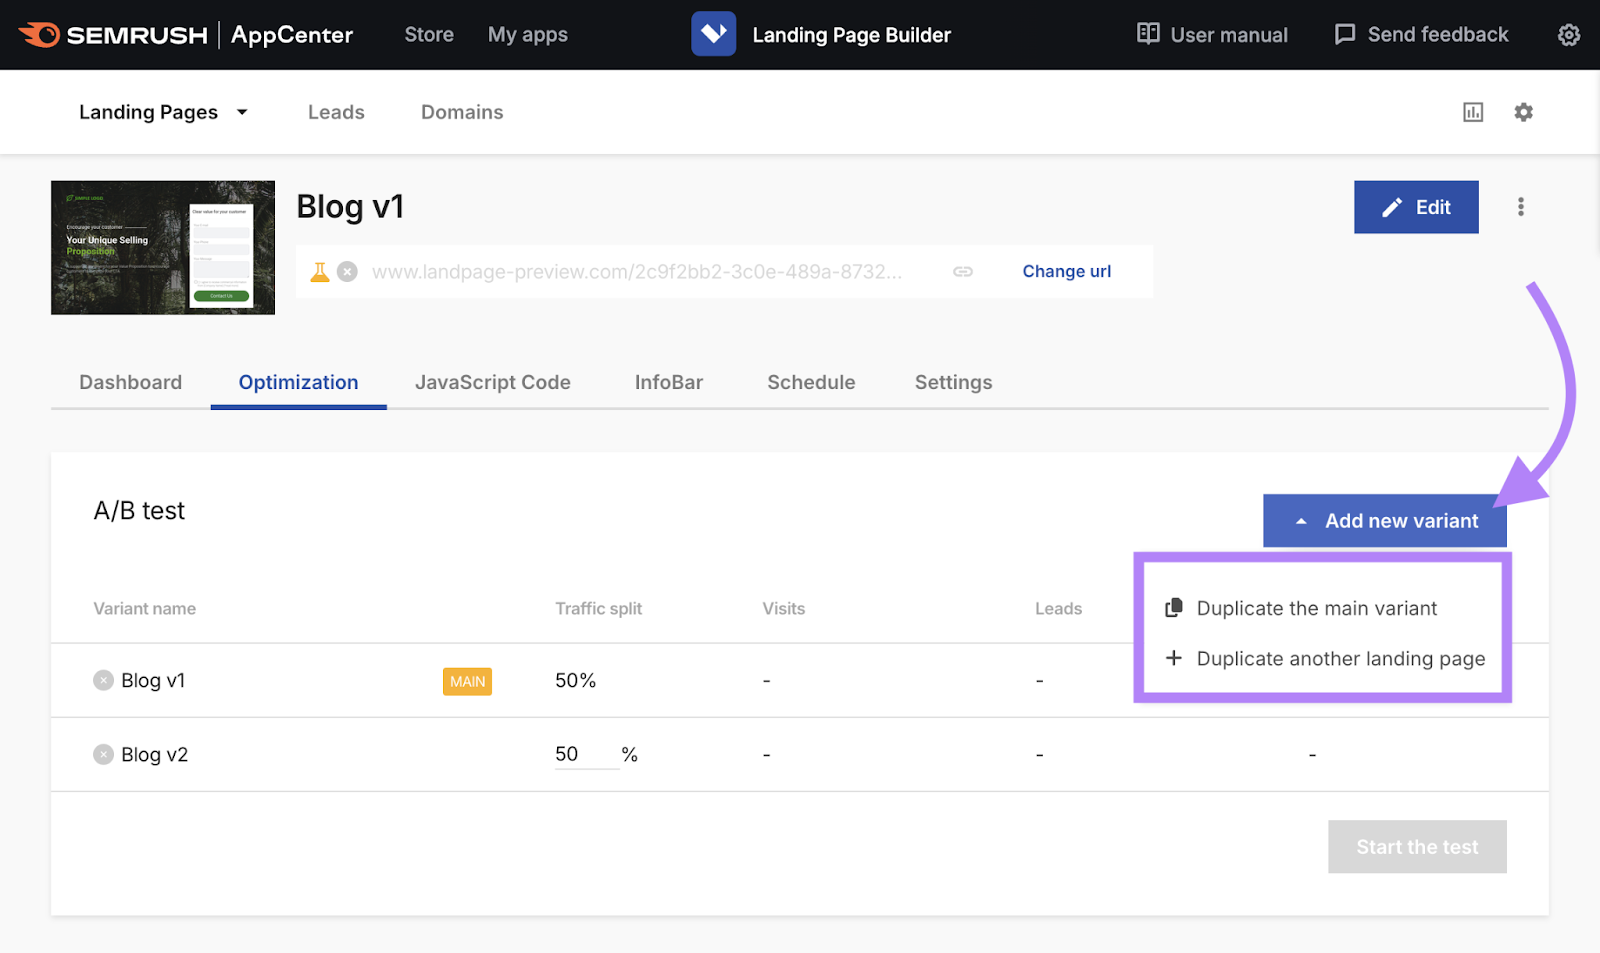Open the User manual
This screenshot has height=953, width=1600.
point(1211,34)
